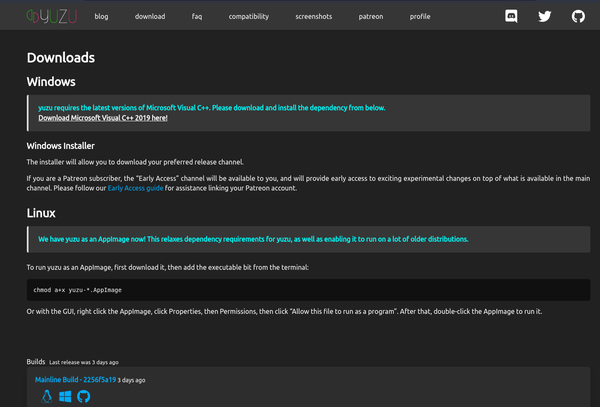Click the AppImage announcement banner
Image resolution: width=600 pixels, height=407 pixels.
pos(308,239)
